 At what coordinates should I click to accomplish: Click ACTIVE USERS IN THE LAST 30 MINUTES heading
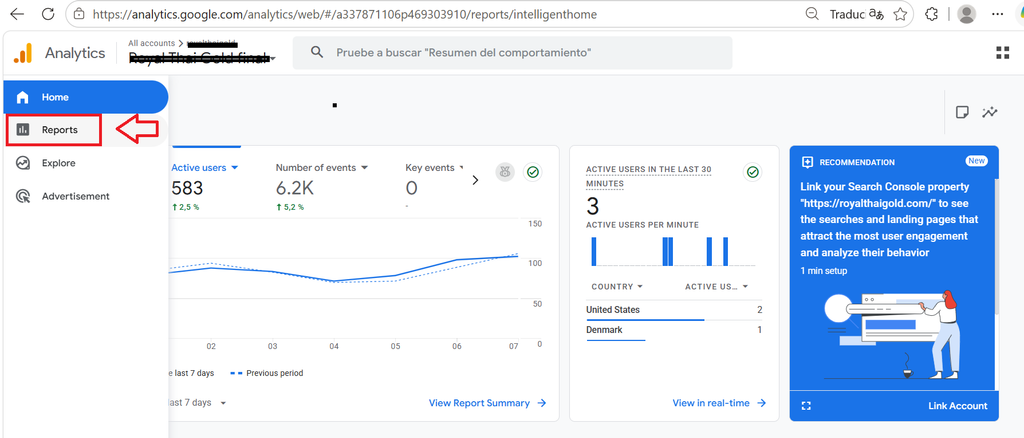coord(648,176)
